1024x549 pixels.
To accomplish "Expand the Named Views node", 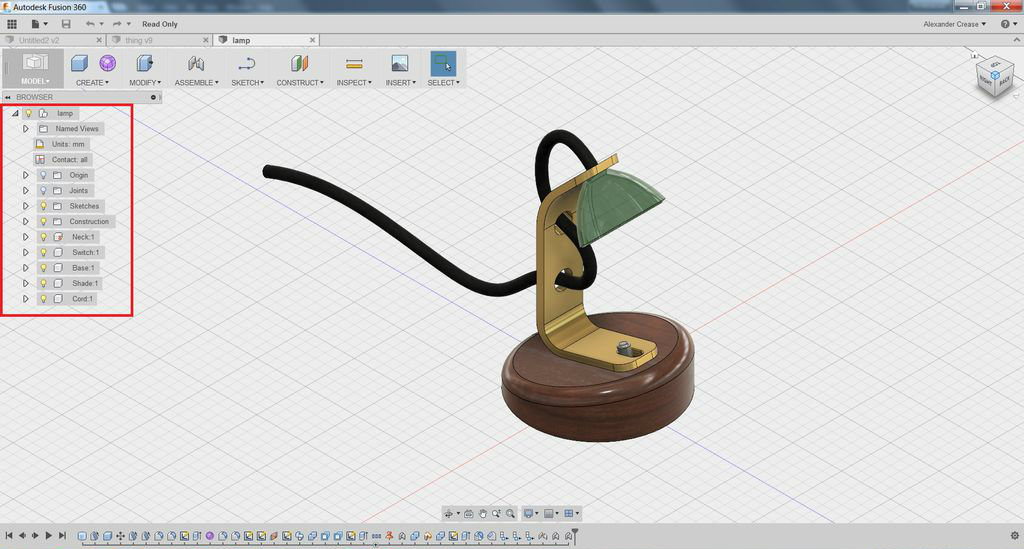I will tap(25, 129).
